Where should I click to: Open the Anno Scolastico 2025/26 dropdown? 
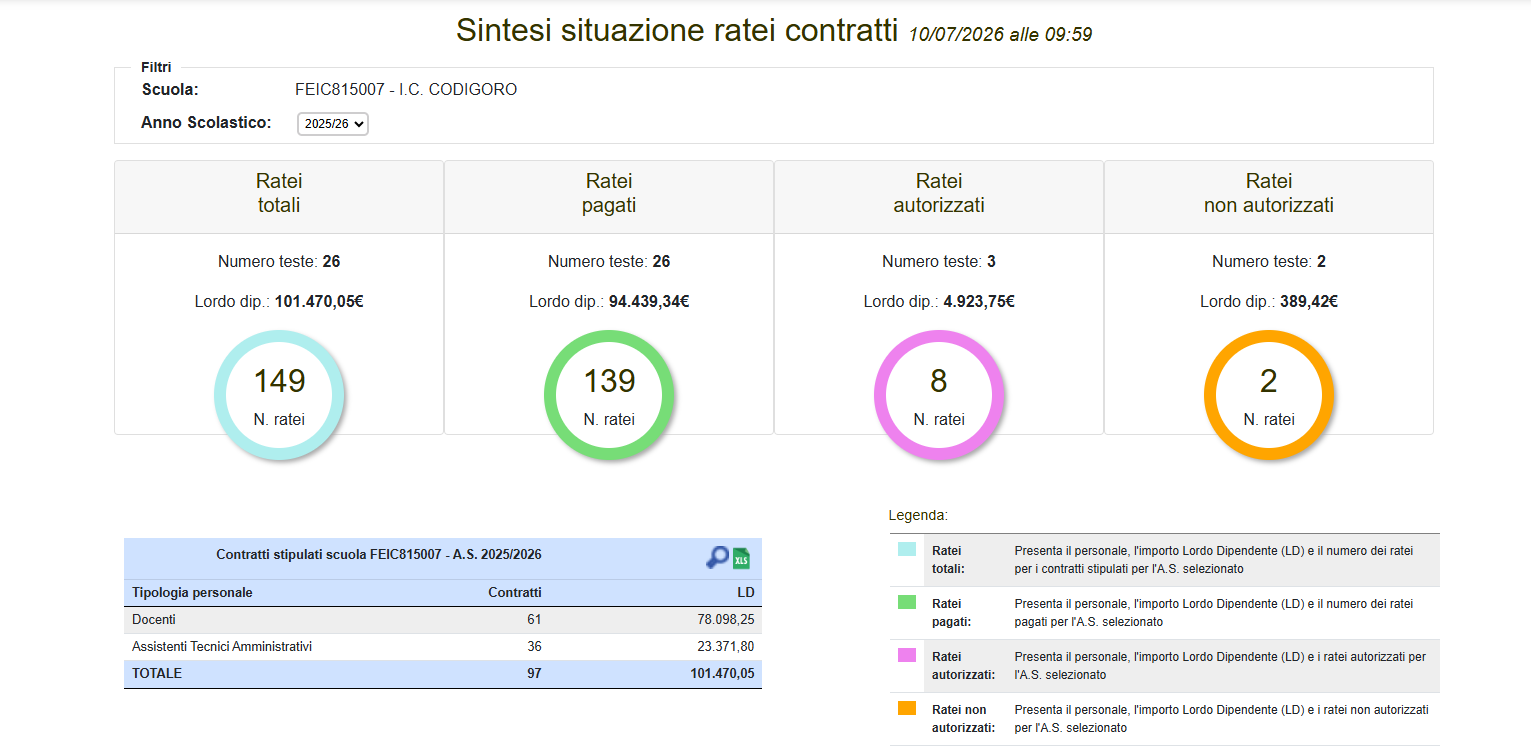click(x=333, y=124)
